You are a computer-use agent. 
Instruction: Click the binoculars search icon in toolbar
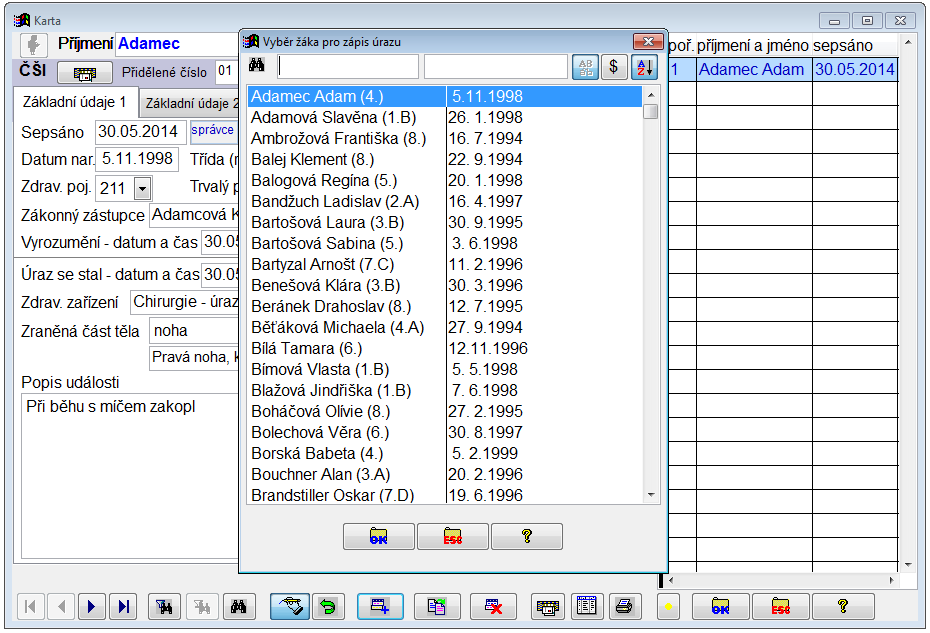[238, 606]
